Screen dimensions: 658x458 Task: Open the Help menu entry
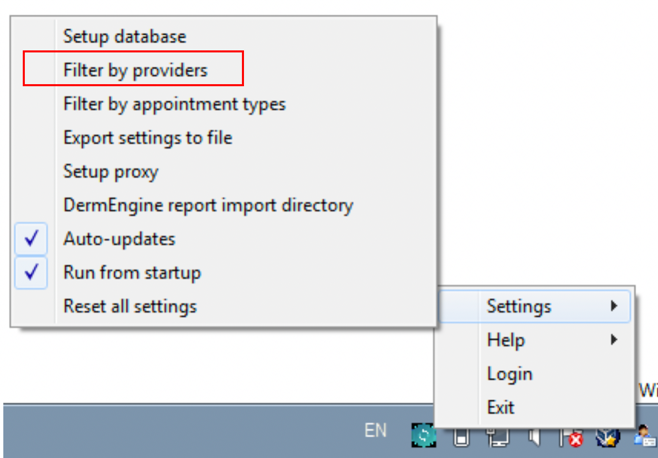(x=506, y=340)
